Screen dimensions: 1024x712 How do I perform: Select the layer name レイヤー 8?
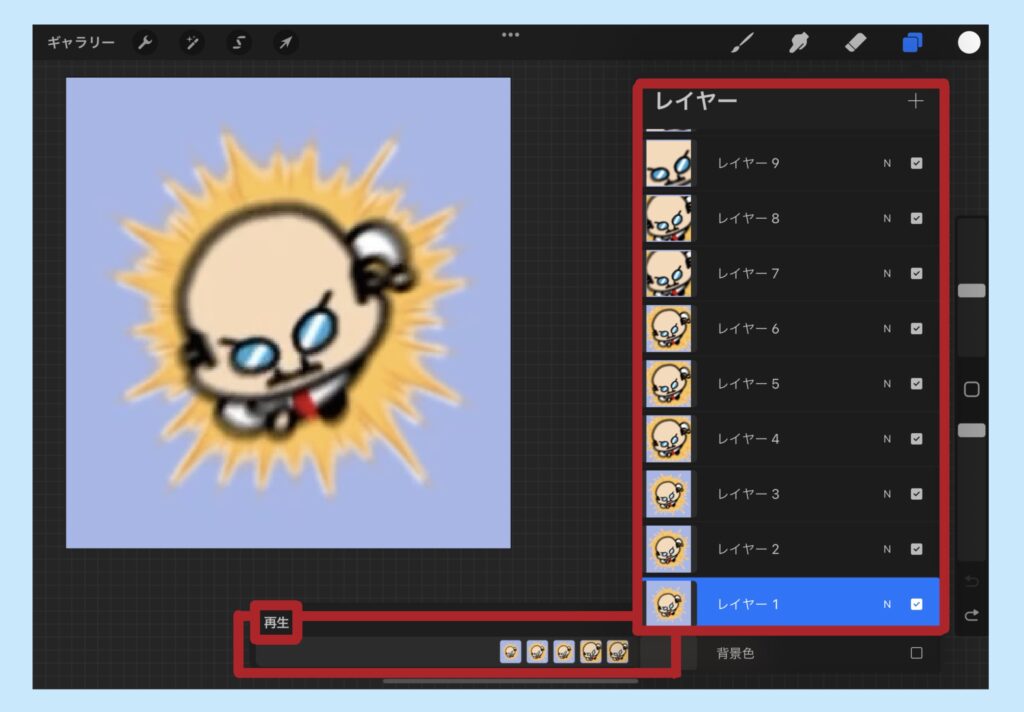pos(748,218)
